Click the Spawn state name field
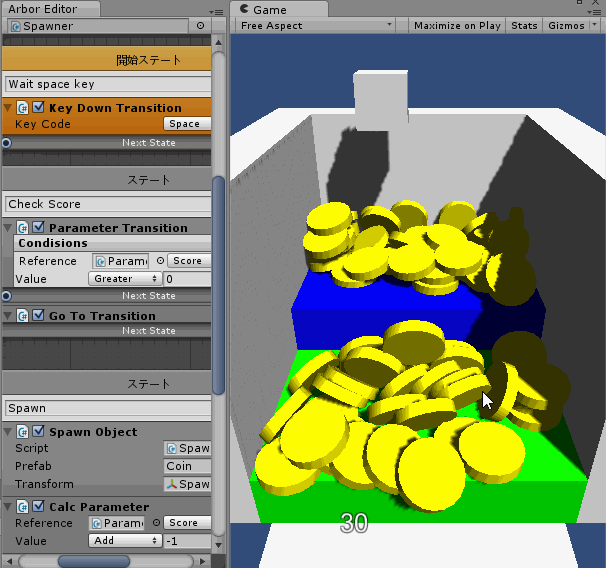The image size is (606, 568). pyautogui.click(x=108, y=408)
